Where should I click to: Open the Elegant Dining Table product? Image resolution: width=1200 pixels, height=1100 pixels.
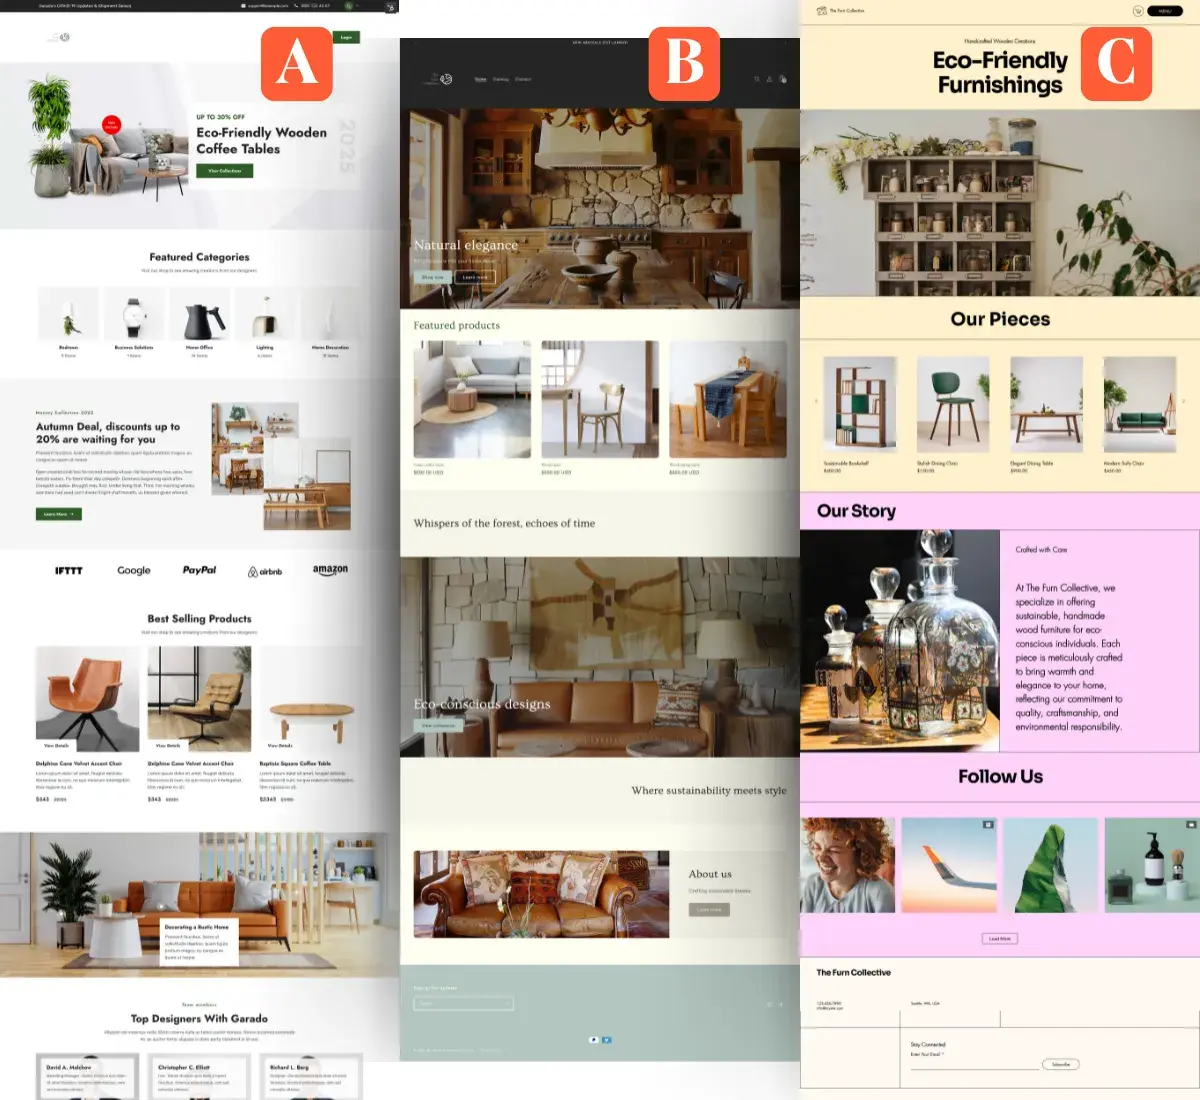click(1046, 404)
